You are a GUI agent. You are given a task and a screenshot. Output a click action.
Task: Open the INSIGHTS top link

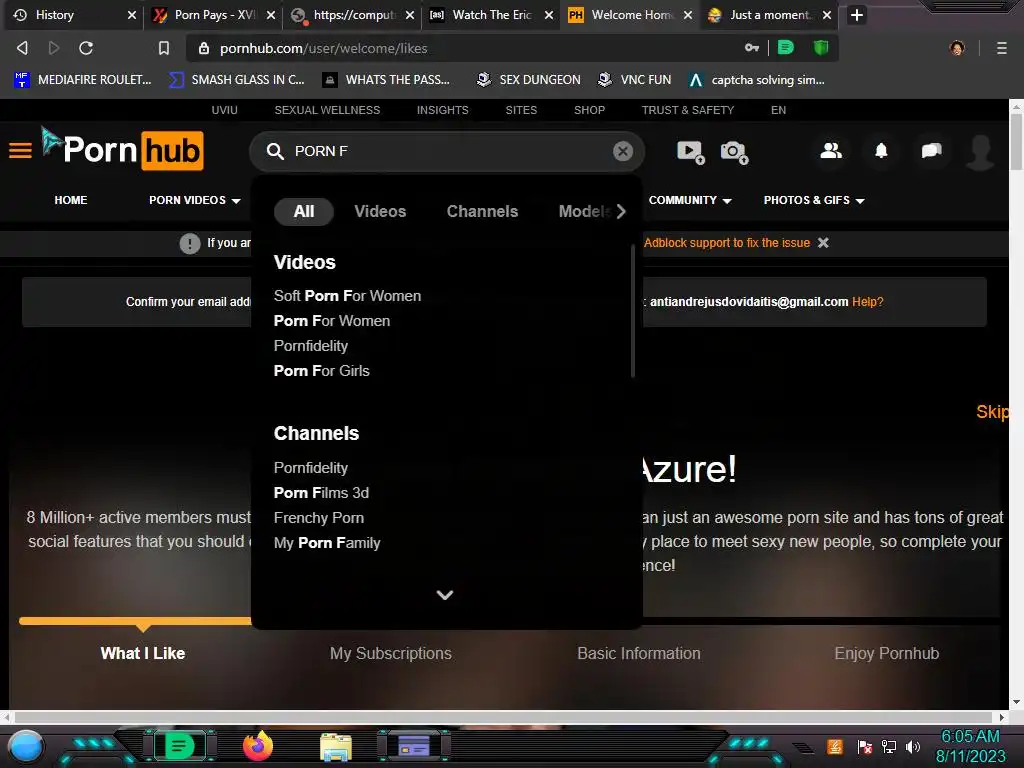pos(443,110)
